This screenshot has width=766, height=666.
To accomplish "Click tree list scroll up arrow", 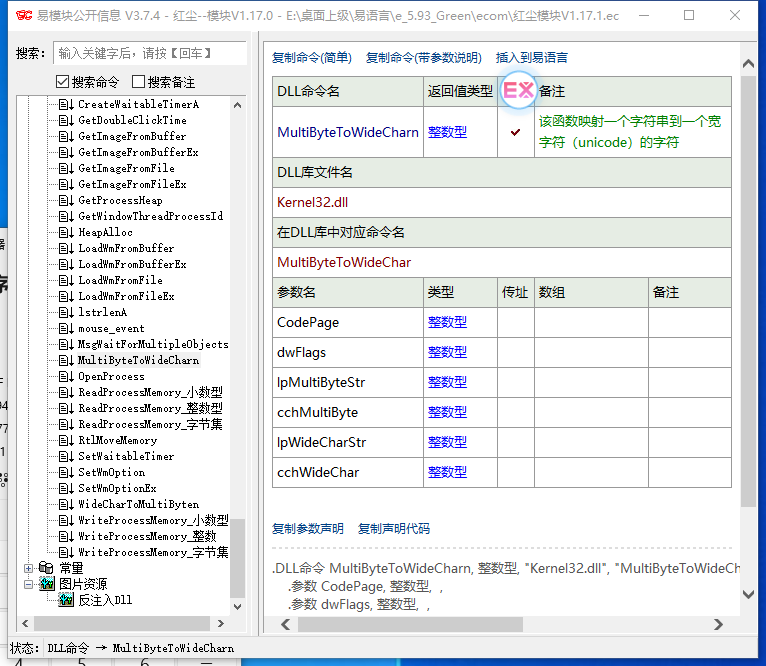I will (x=237, y=105).
